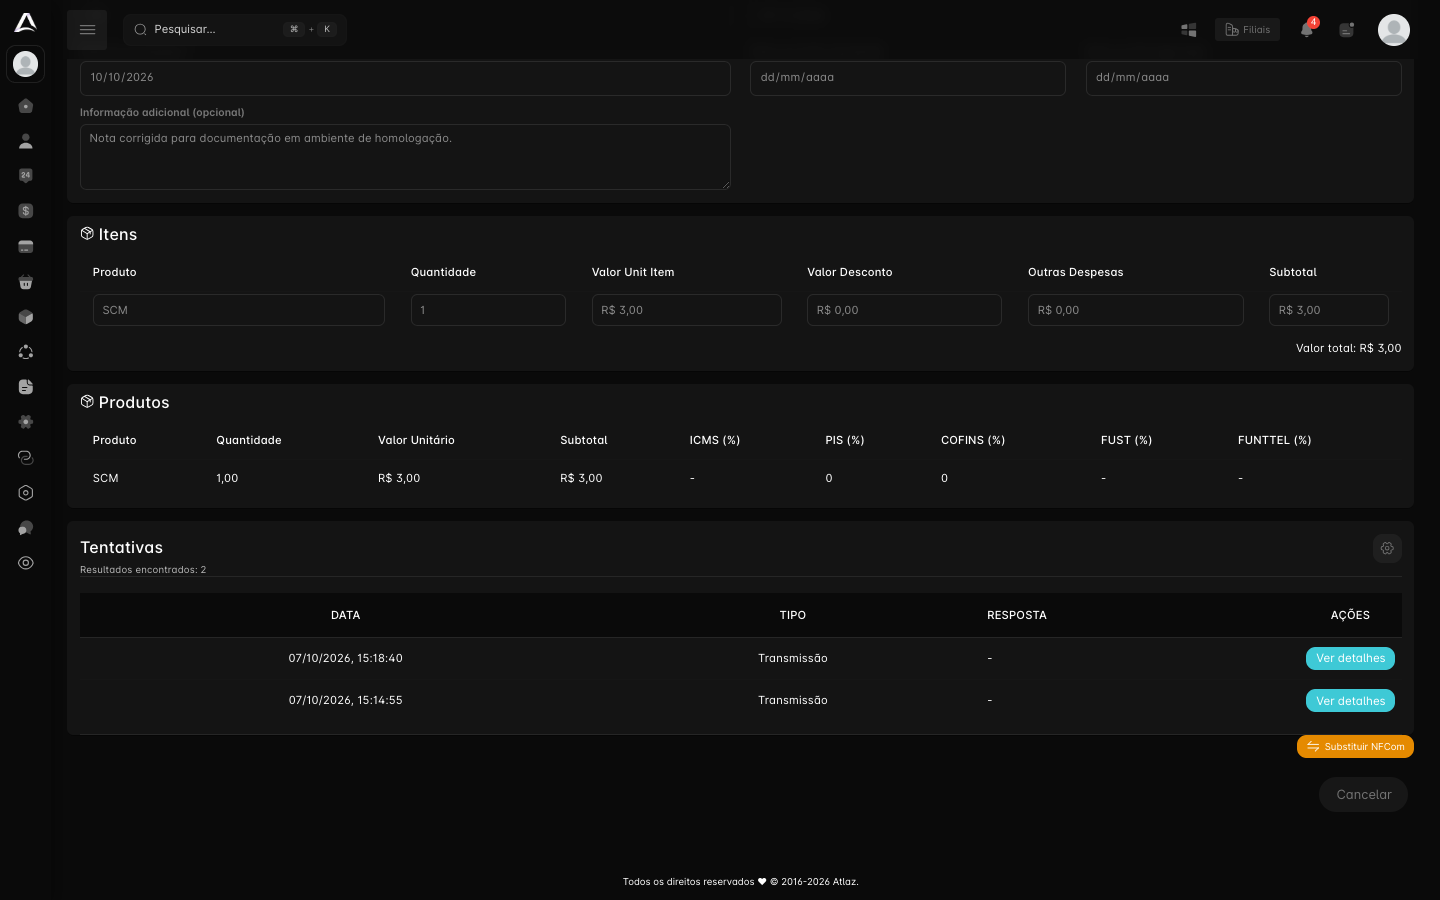The image size is (1440, 900).
Task: Open the Filiais branch selector
Action: tap(1247, 30)
